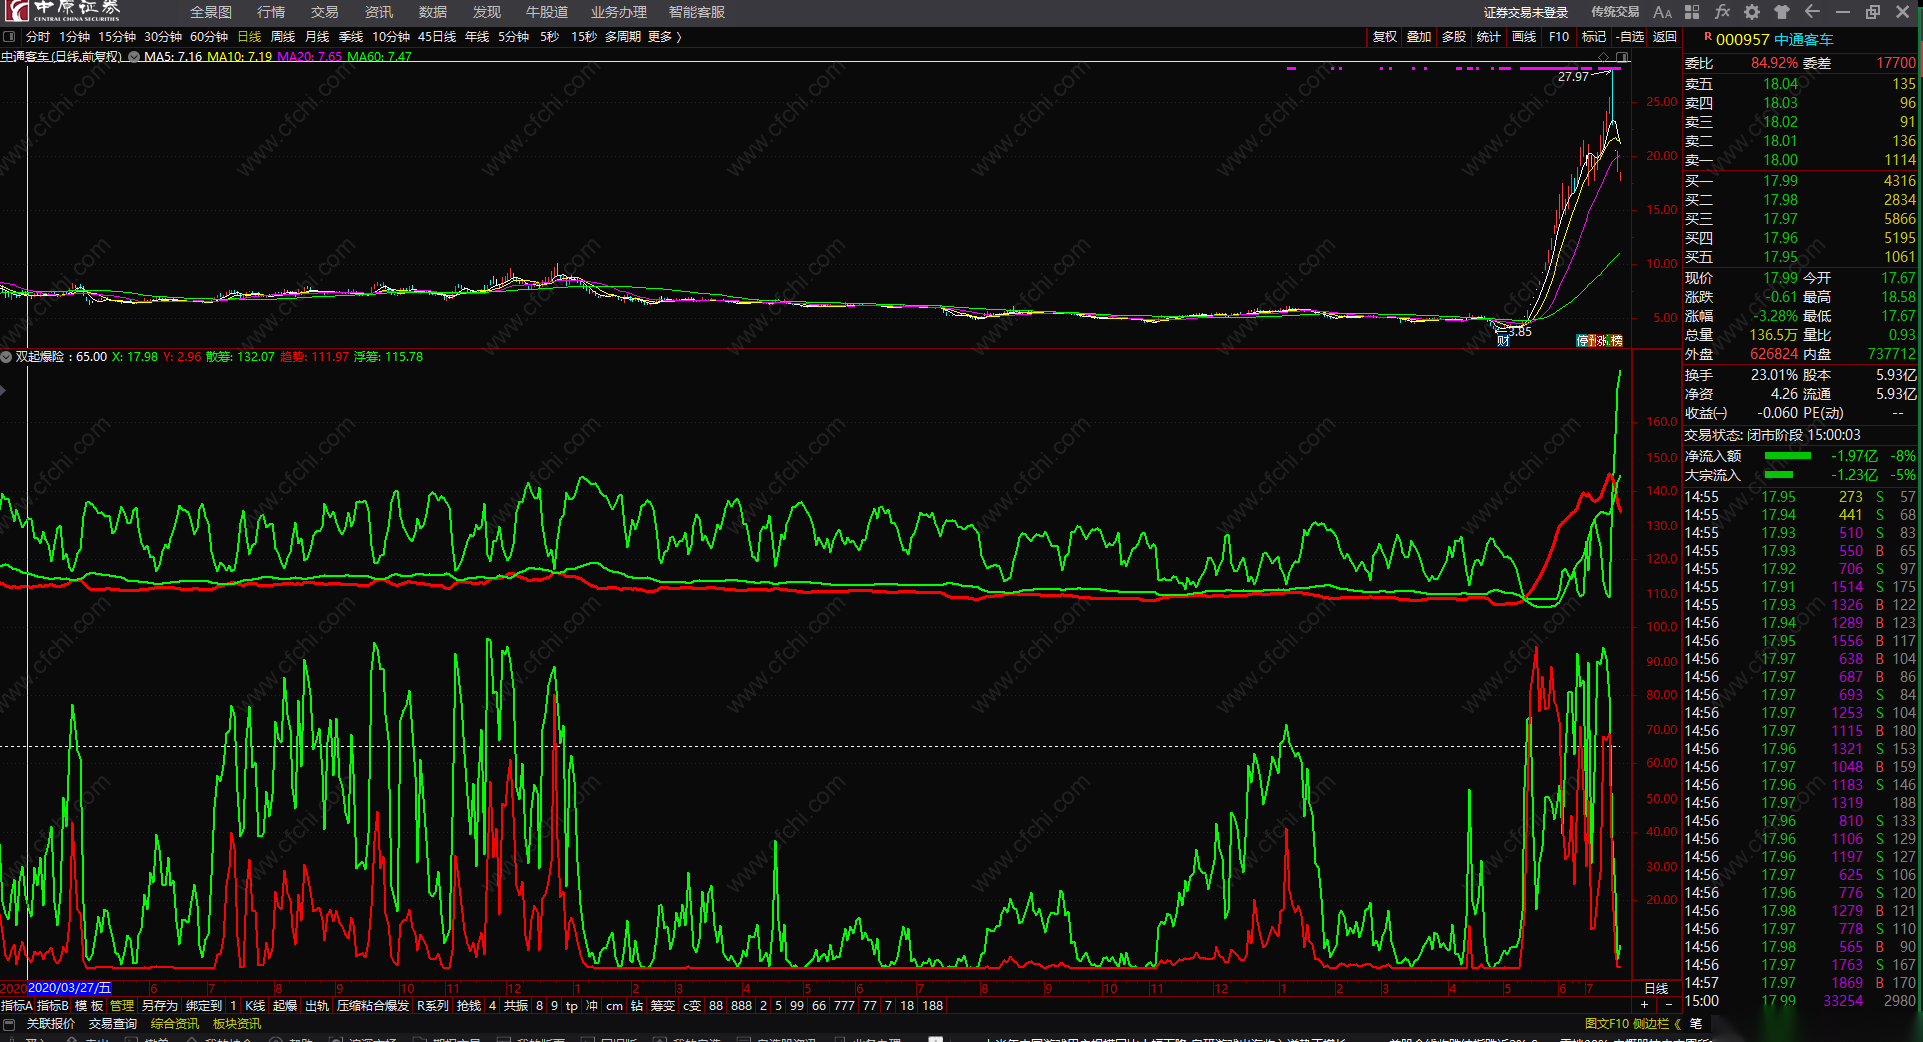The width and height of the screenshot is (1923, 1042).
Task: Click the diamond icon above the price chart
Action: coord(1603,56)
